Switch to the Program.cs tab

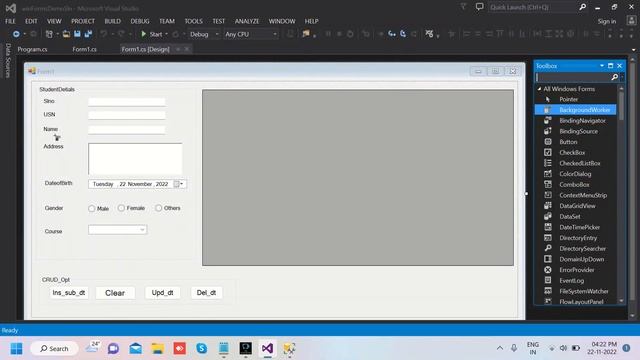[32, 49]
